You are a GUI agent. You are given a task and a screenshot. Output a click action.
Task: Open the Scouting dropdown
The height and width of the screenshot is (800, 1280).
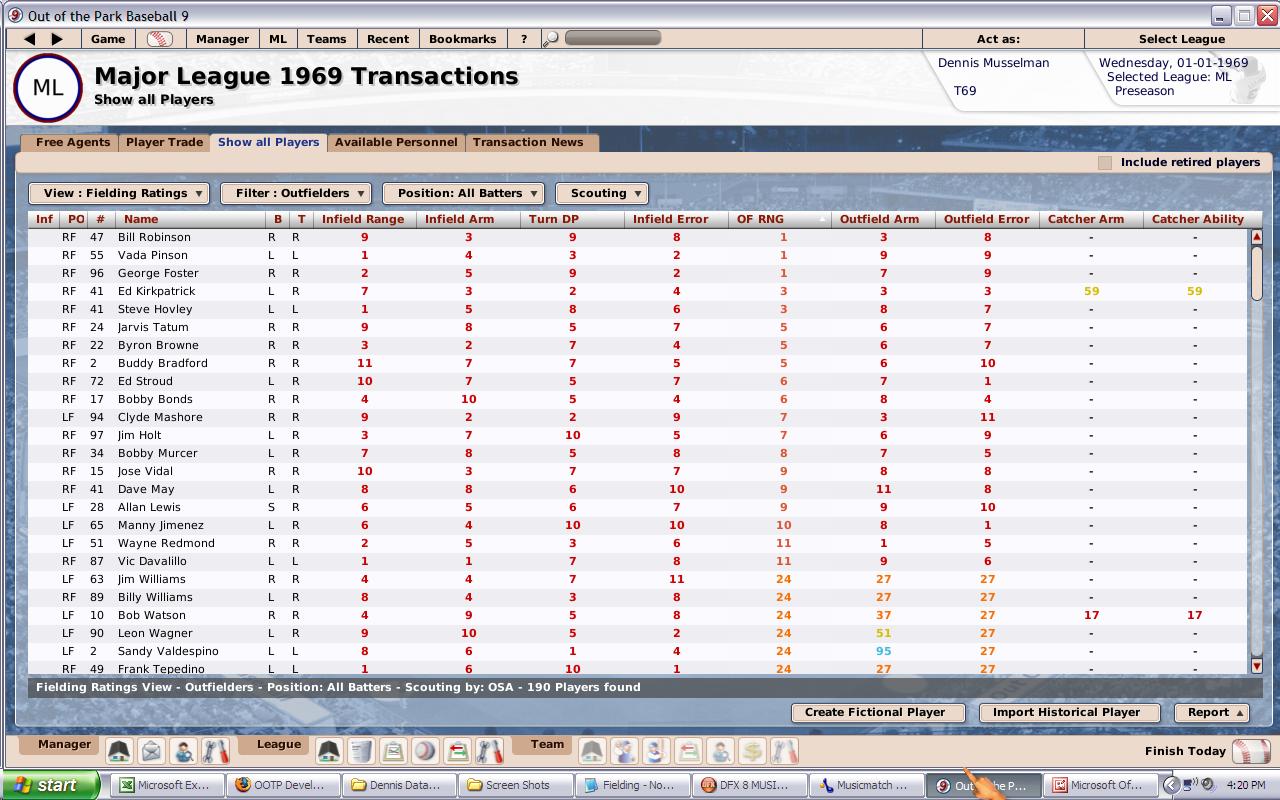coord(602,193)
